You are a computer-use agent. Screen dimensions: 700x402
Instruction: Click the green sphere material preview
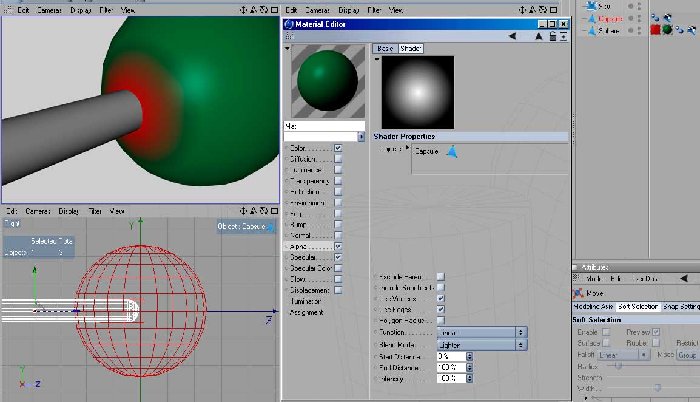click(328, 81)
